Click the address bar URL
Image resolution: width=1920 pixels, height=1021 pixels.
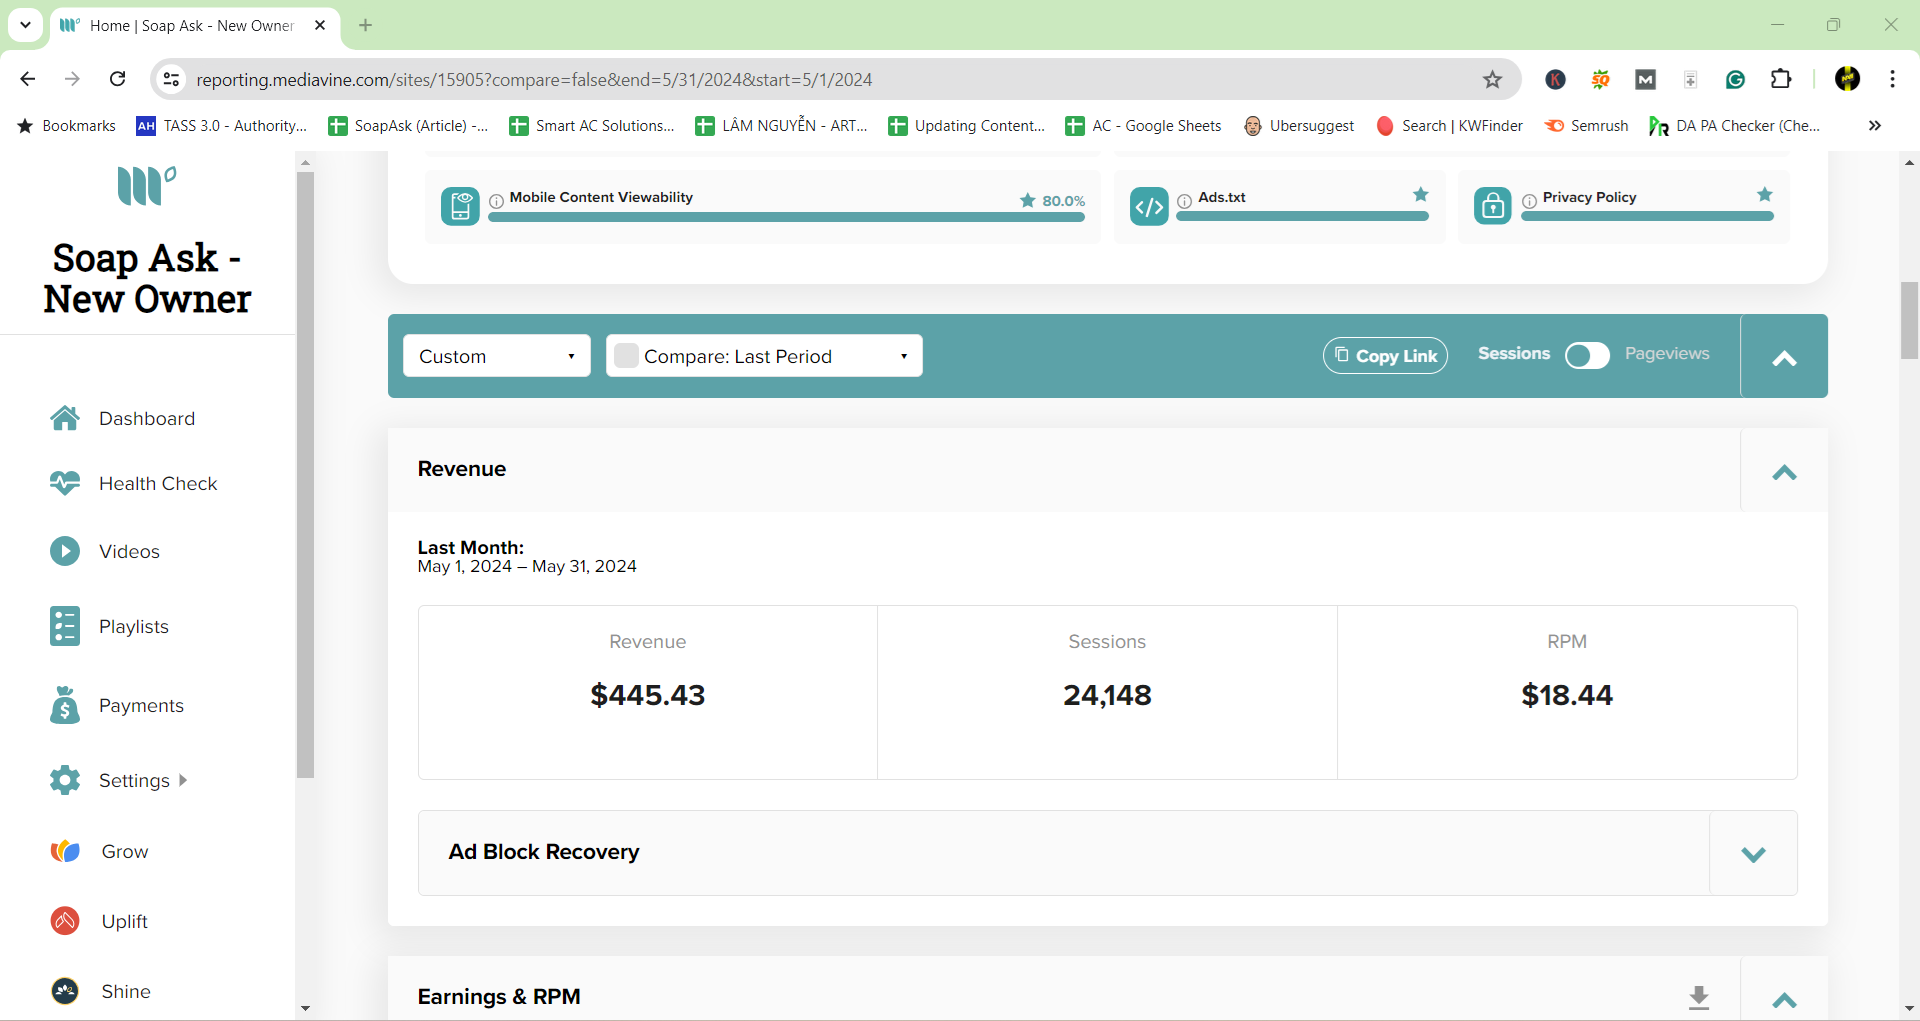(x=534, y=80)
